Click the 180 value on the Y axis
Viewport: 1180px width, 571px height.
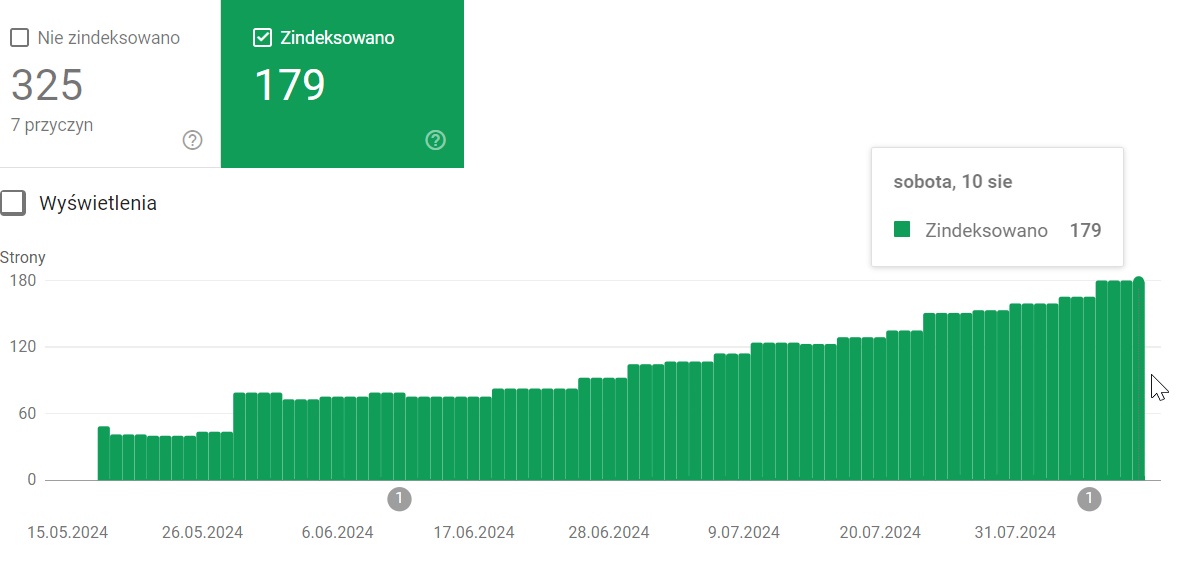(24, 280)
